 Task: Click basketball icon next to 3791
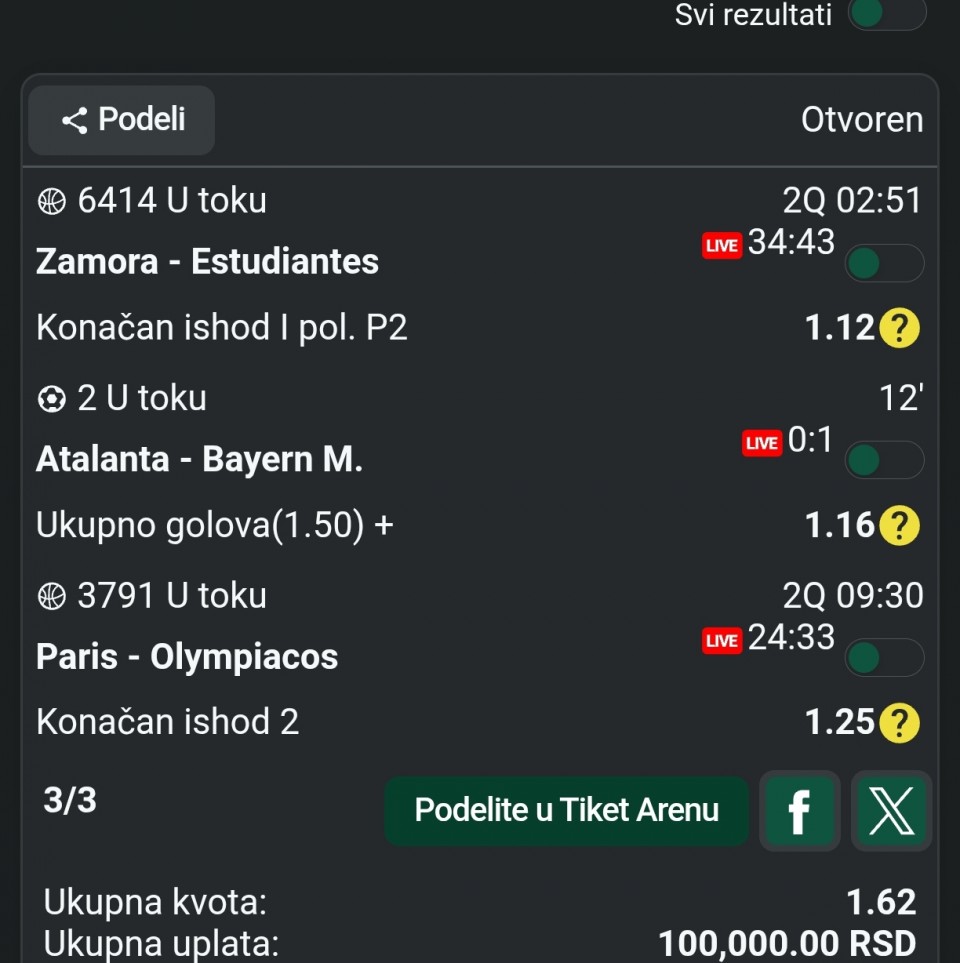[51, 596]
